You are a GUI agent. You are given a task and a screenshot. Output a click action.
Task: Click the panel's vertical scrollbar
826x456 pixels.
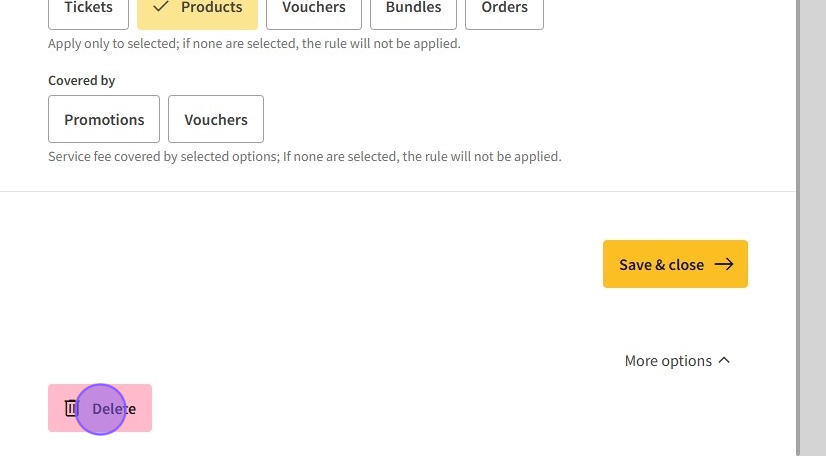point(797,200)
